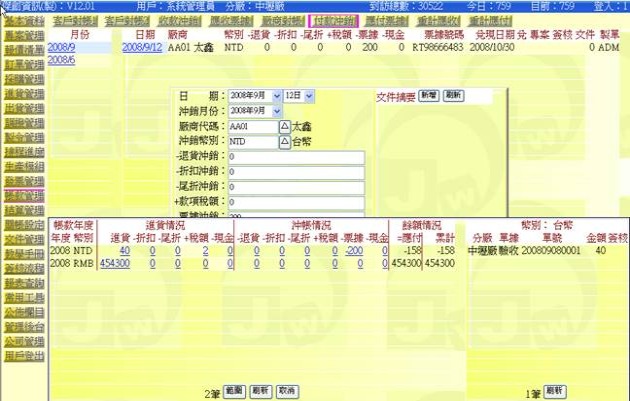The height and width of the screenshot is (401, 630).
Task: Click the 範圍 button at the bottom
Action: click(233, 389)
